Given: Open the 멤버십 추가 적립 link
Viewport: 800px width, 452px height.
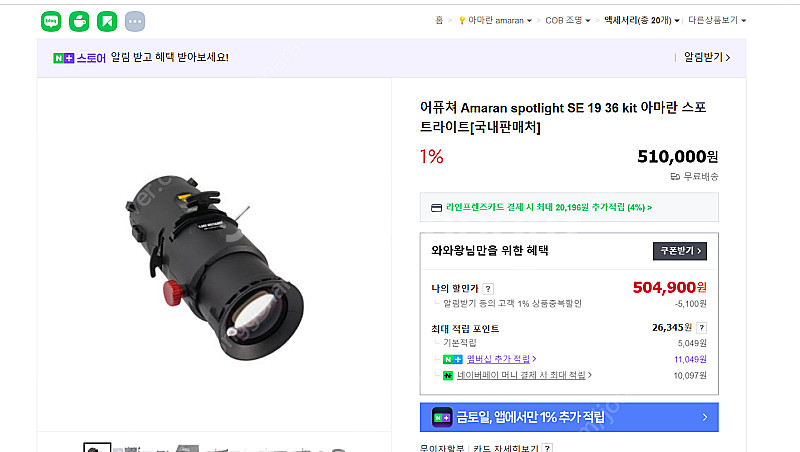Looking at the screenshot, I should click(501, 359).
